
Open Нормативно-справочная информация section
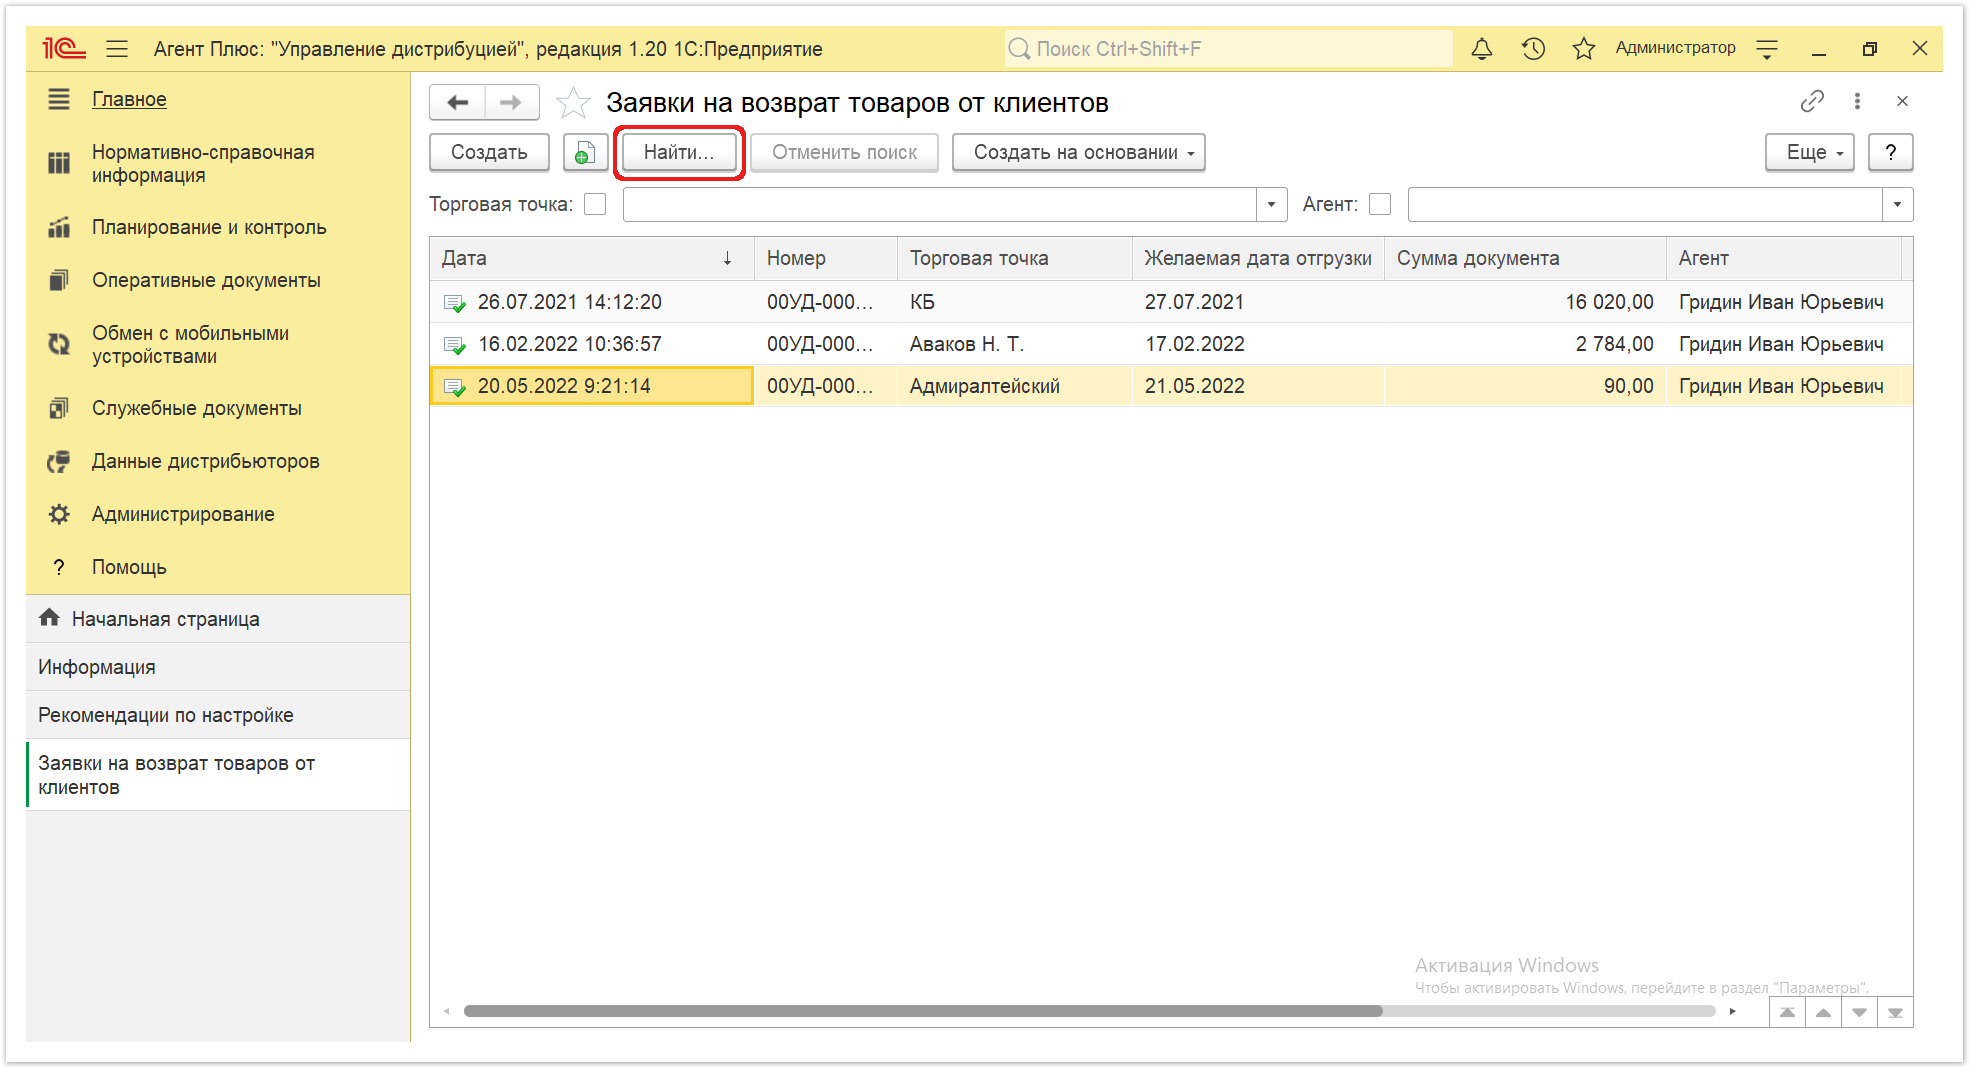[203, 163]
